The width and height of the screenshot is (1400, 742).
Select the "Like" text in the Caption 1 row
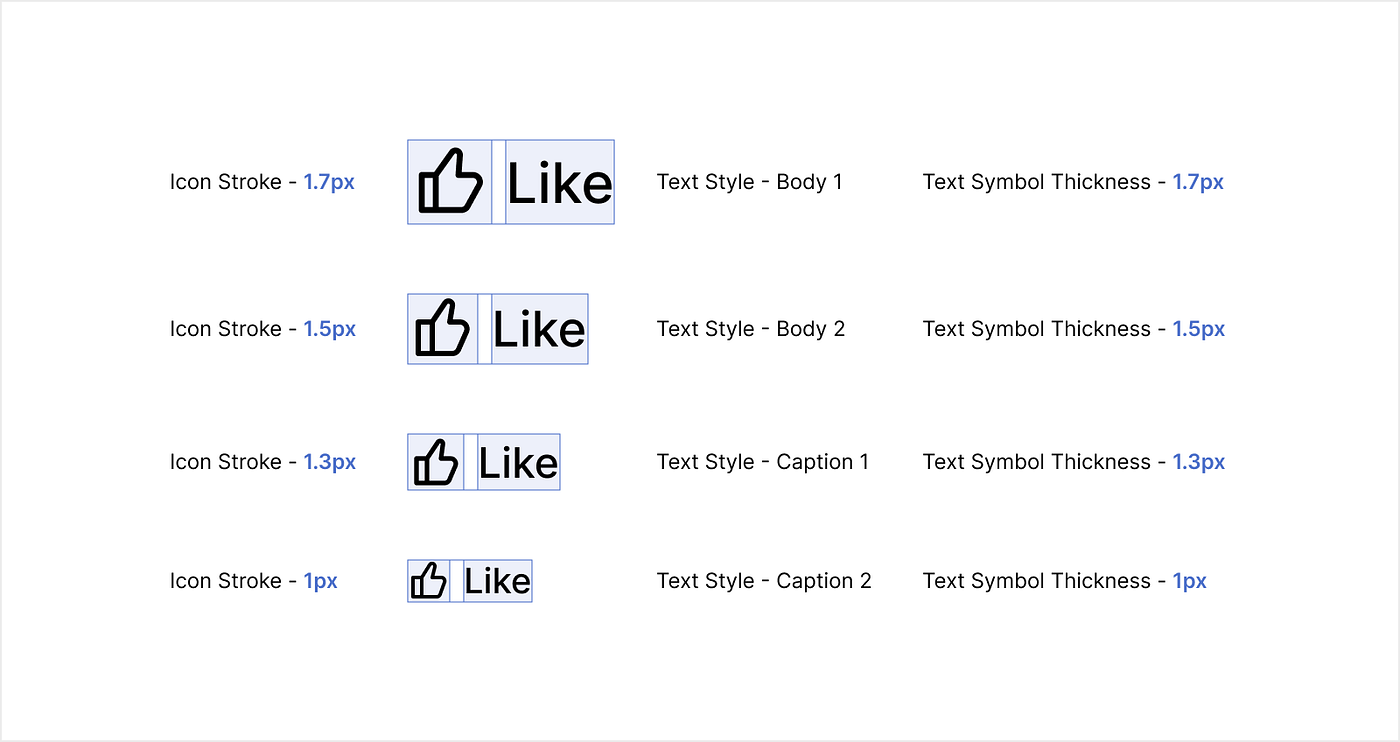point(518,463)
